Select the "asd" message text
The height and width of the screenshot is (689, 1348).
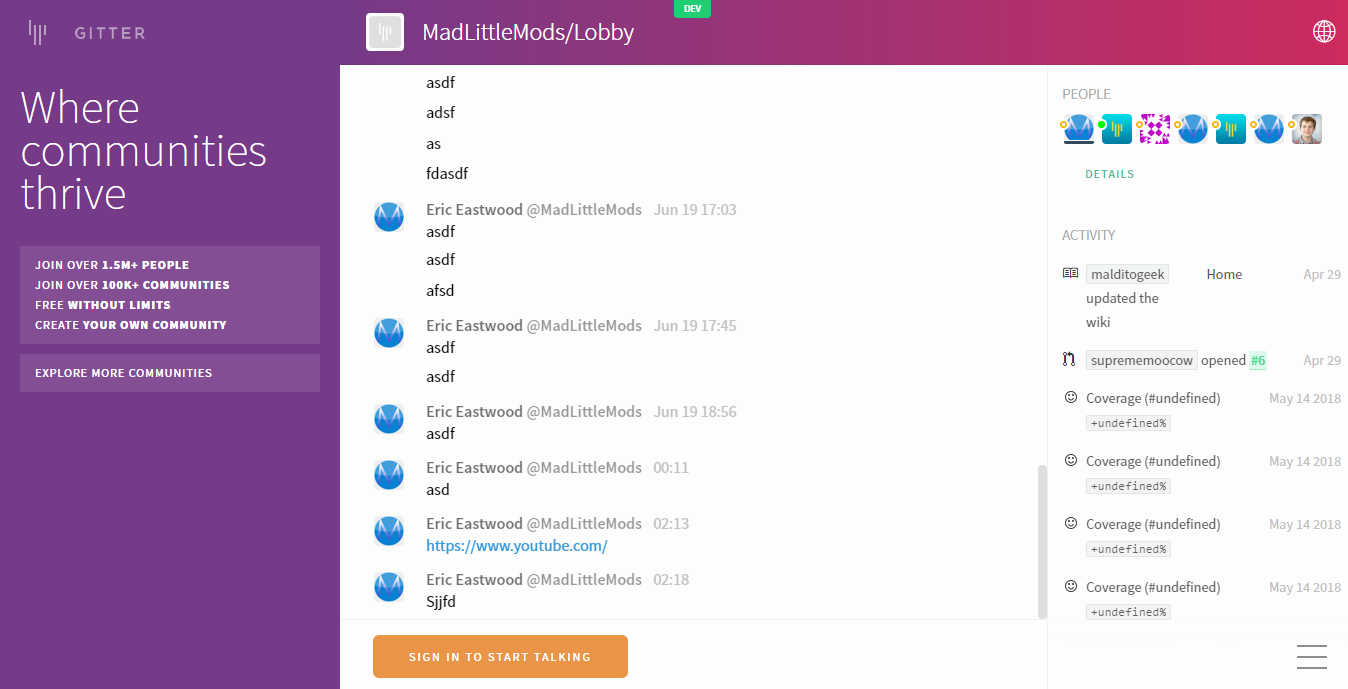[x=438, y=490]
